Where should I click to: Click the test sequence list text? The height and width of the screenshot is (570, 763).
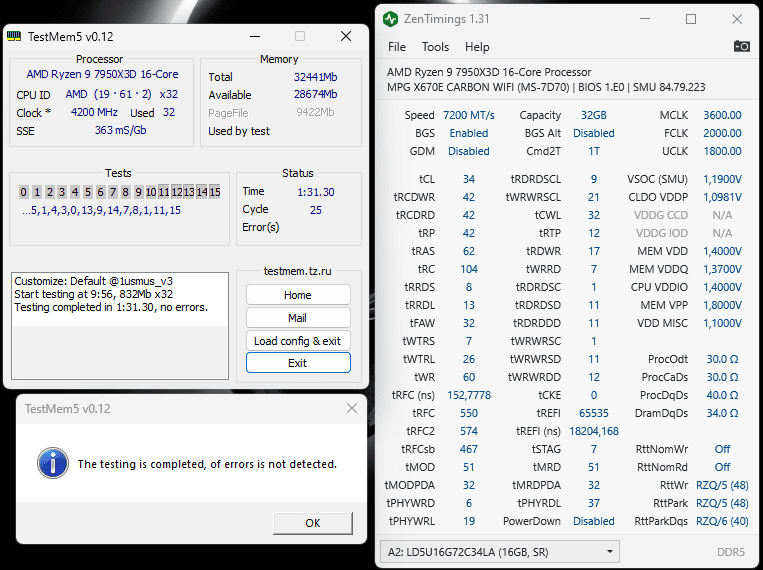tap(101, 211)
